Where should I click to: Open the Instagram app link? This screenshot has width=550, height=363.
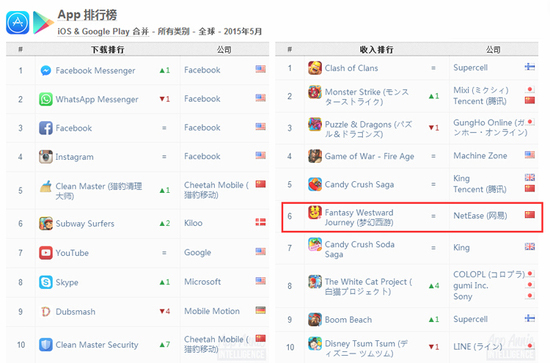74,157
